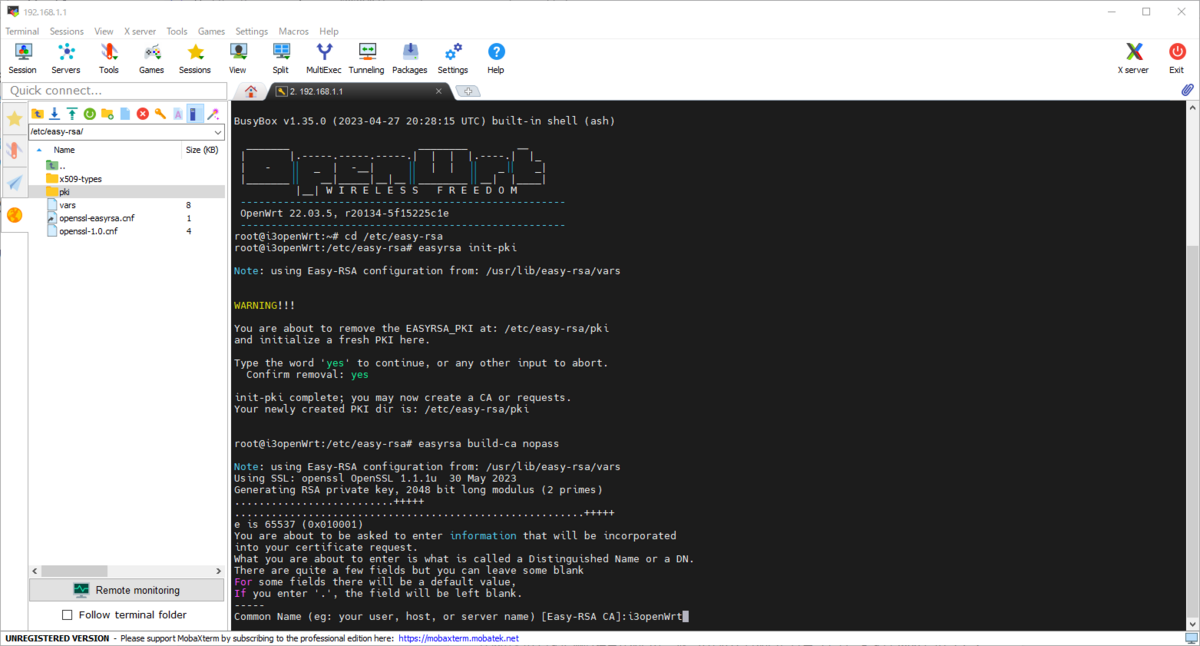Click the paperclip icon at tab bar end

(x=1187, y=90)
